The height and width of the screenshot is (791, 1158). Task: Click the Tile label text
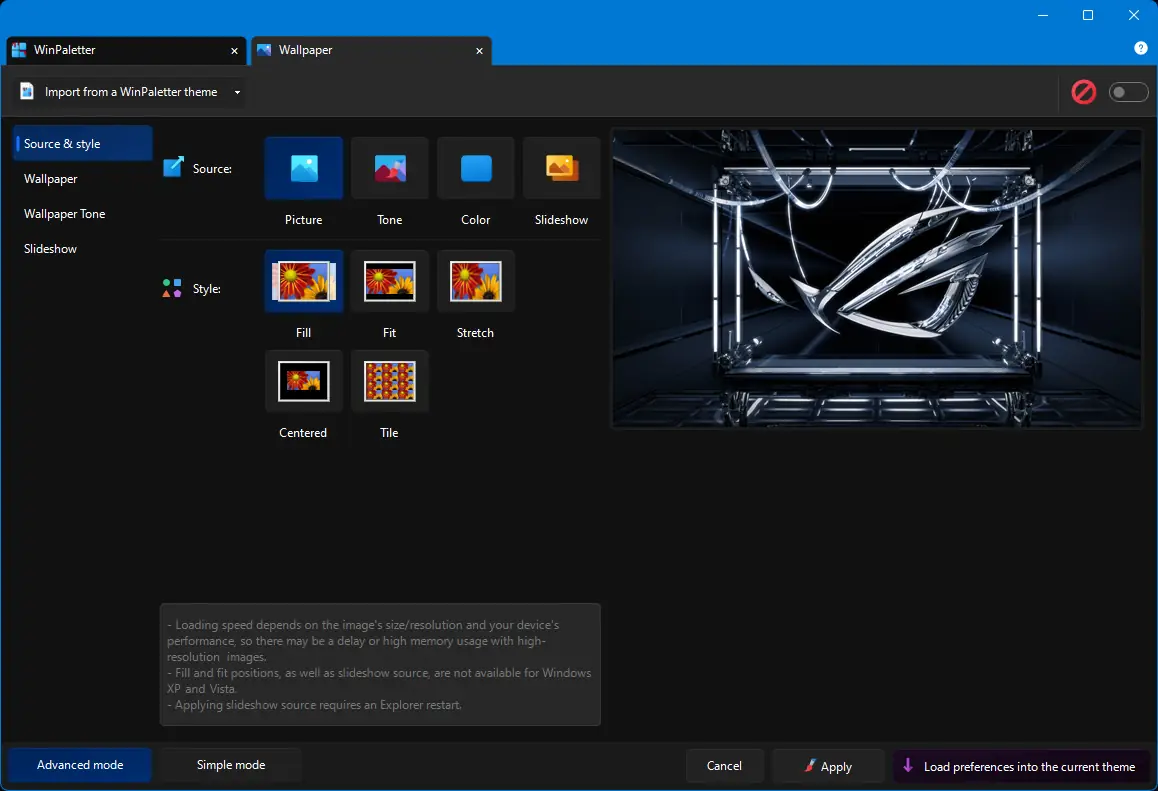[389, 433]
